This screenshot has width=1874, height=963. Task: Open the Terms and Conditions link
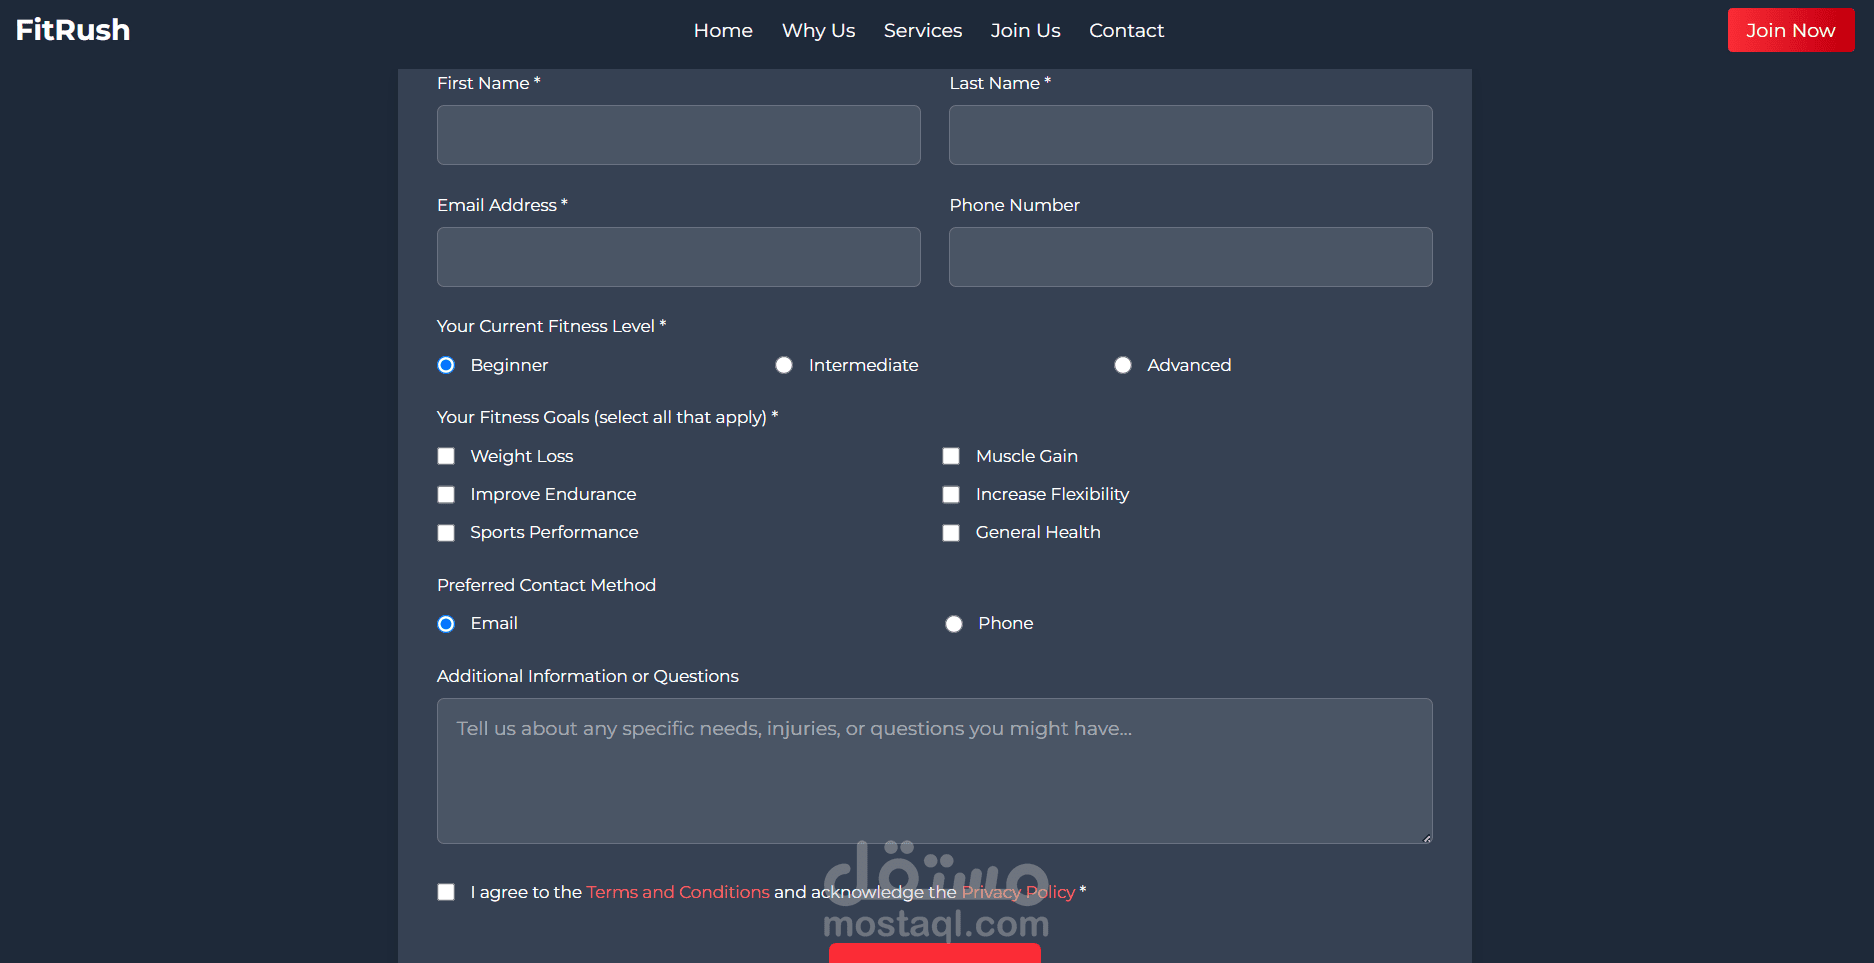(678, 892)
